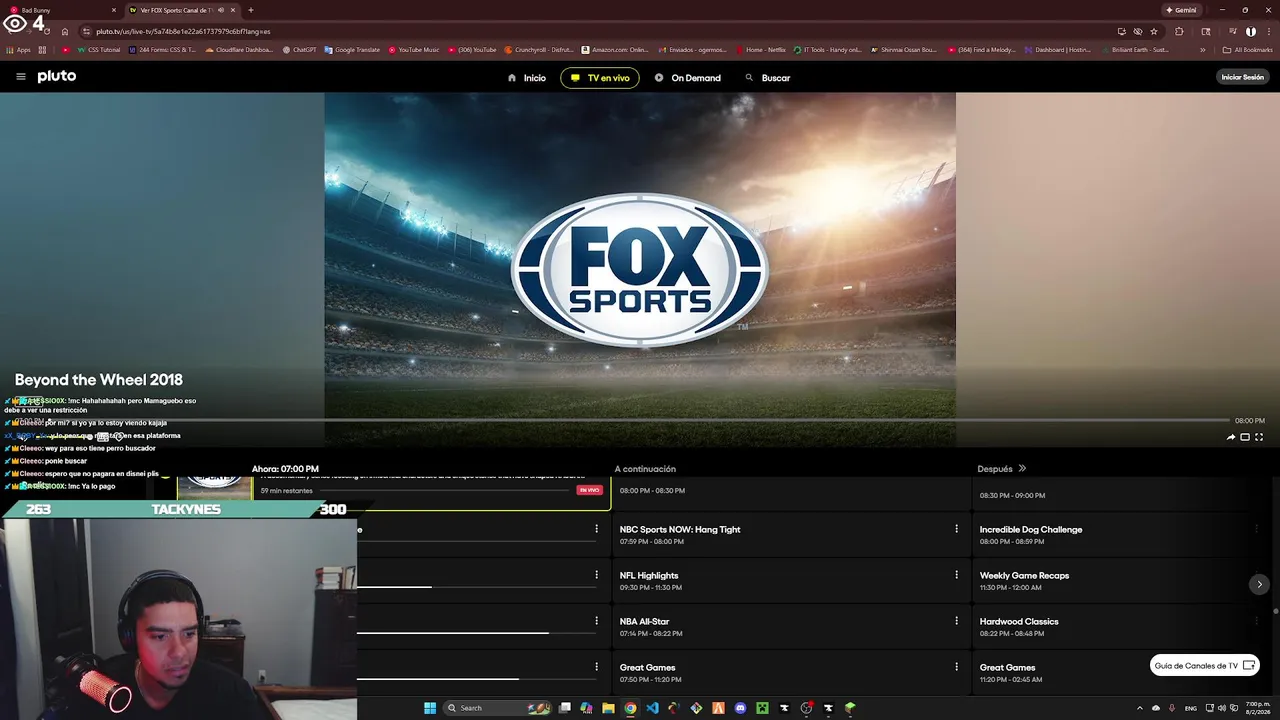Open the Google Translate bookmark
1280x720 pixels.
pyautogui.click(x=352, y=50)
